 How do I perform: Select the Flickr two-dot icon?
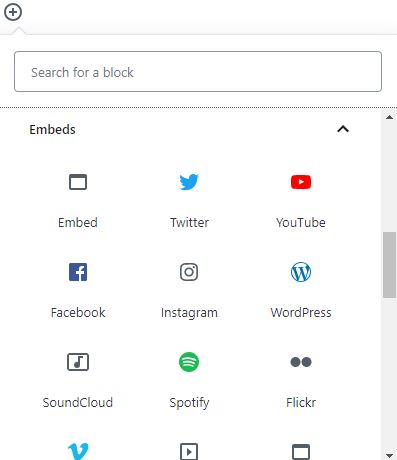click(301, 362)
